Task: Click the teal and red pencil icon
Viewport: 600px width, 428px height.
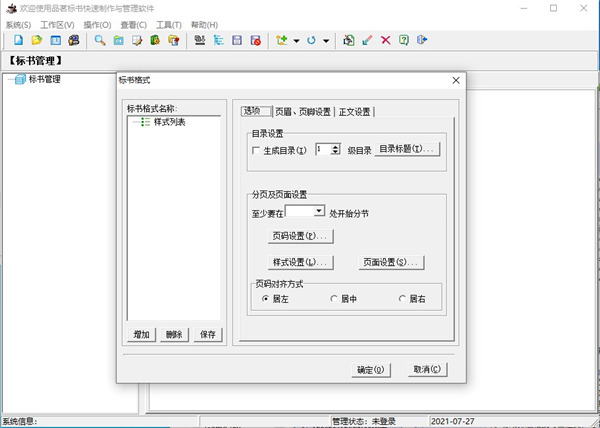Action: coord(367,40)
